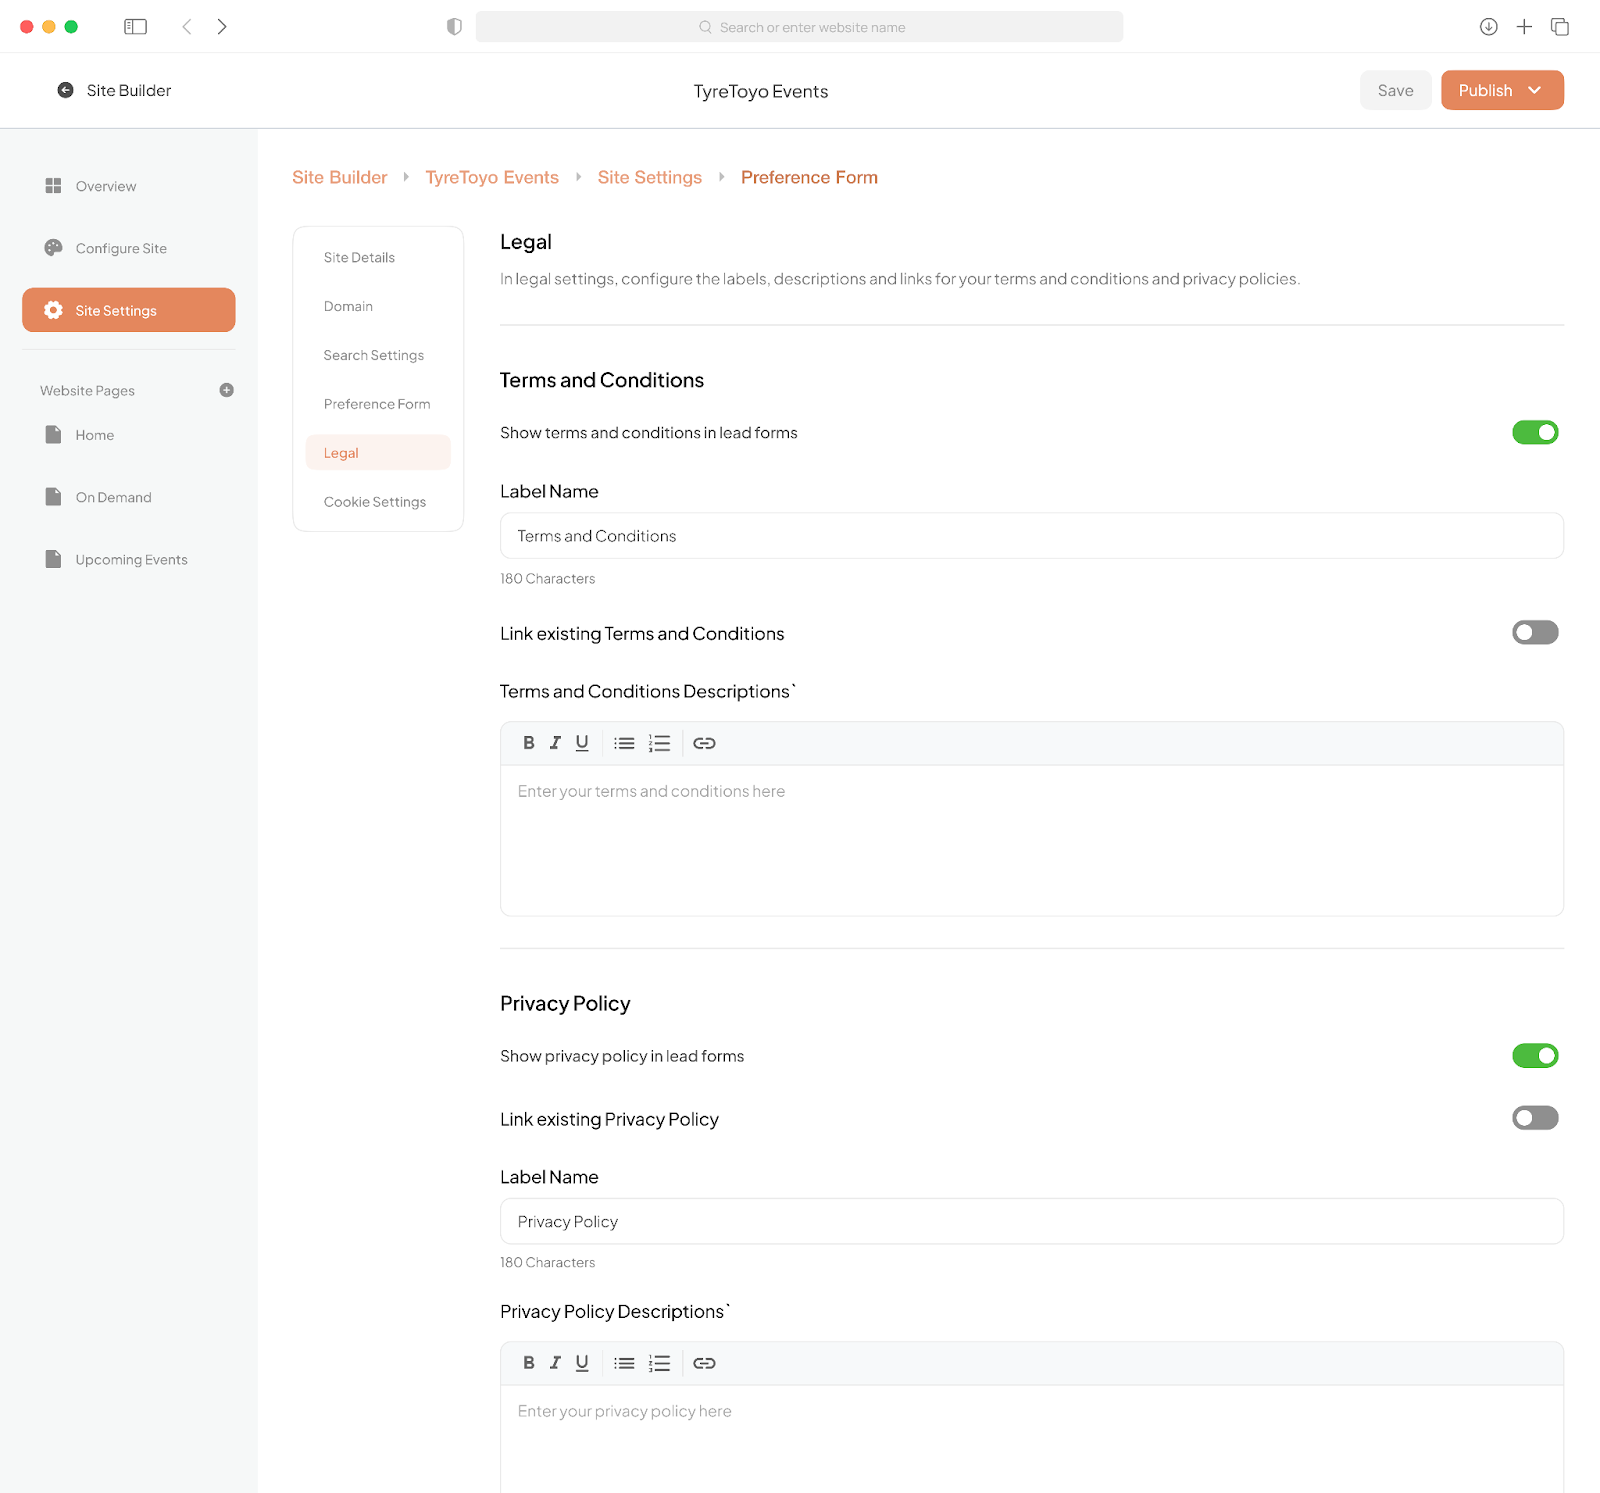Click the Home page document icon
Image resolution: width=1600 pixels, height=1493 pixels.
pyautogui.click(x=53, y=434)
